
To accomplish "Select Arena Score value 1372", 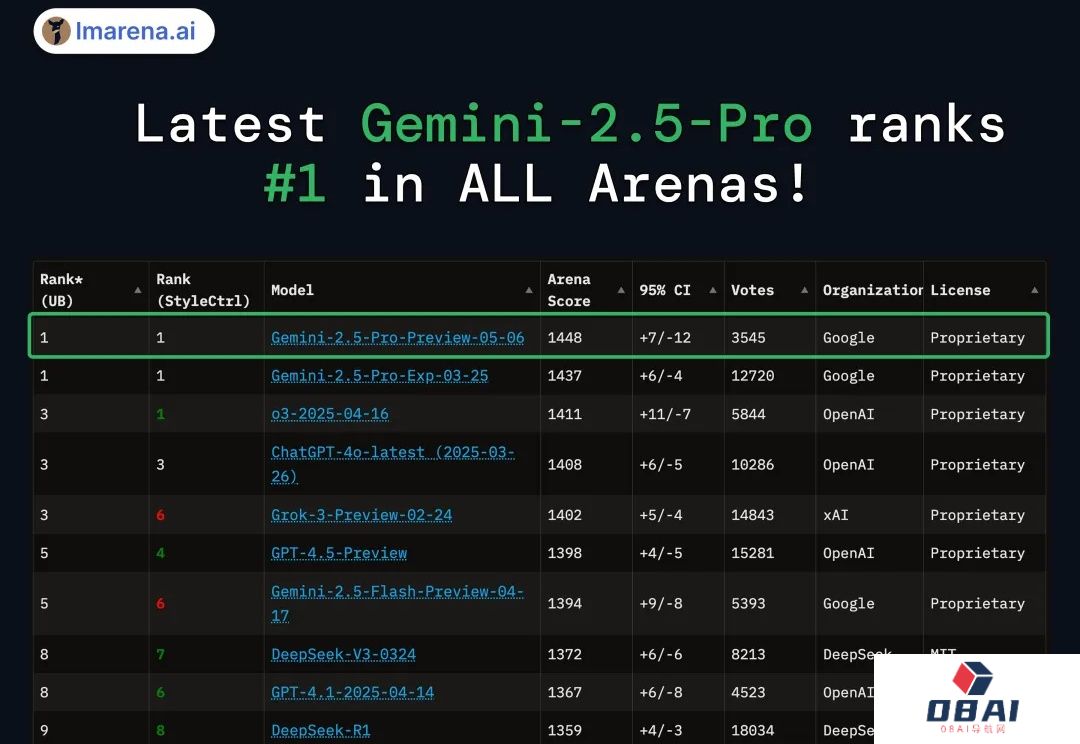I will point(565,654).
